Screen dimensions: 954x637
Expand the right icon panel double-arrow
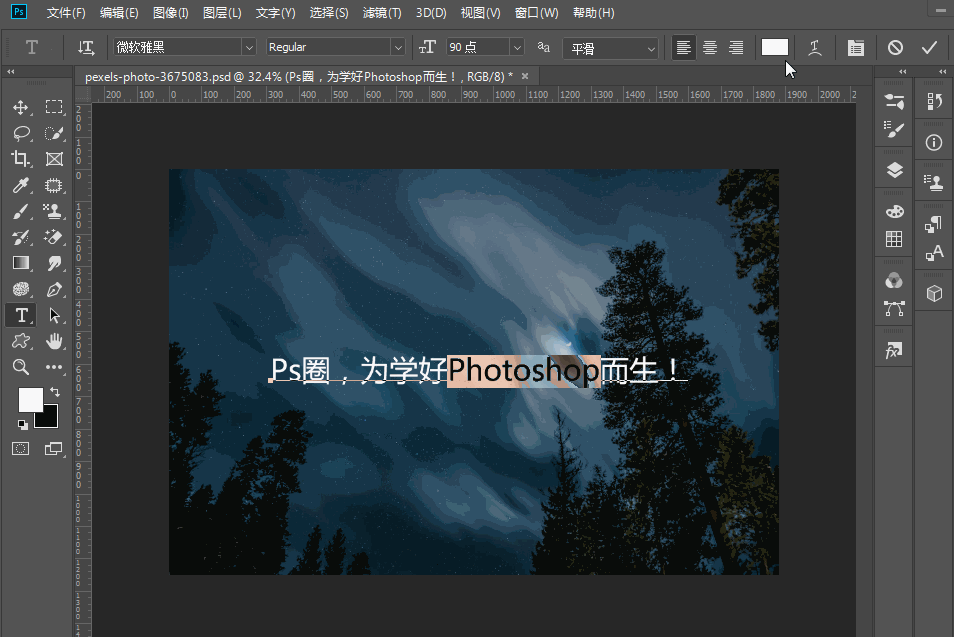(x=942, y=72)
